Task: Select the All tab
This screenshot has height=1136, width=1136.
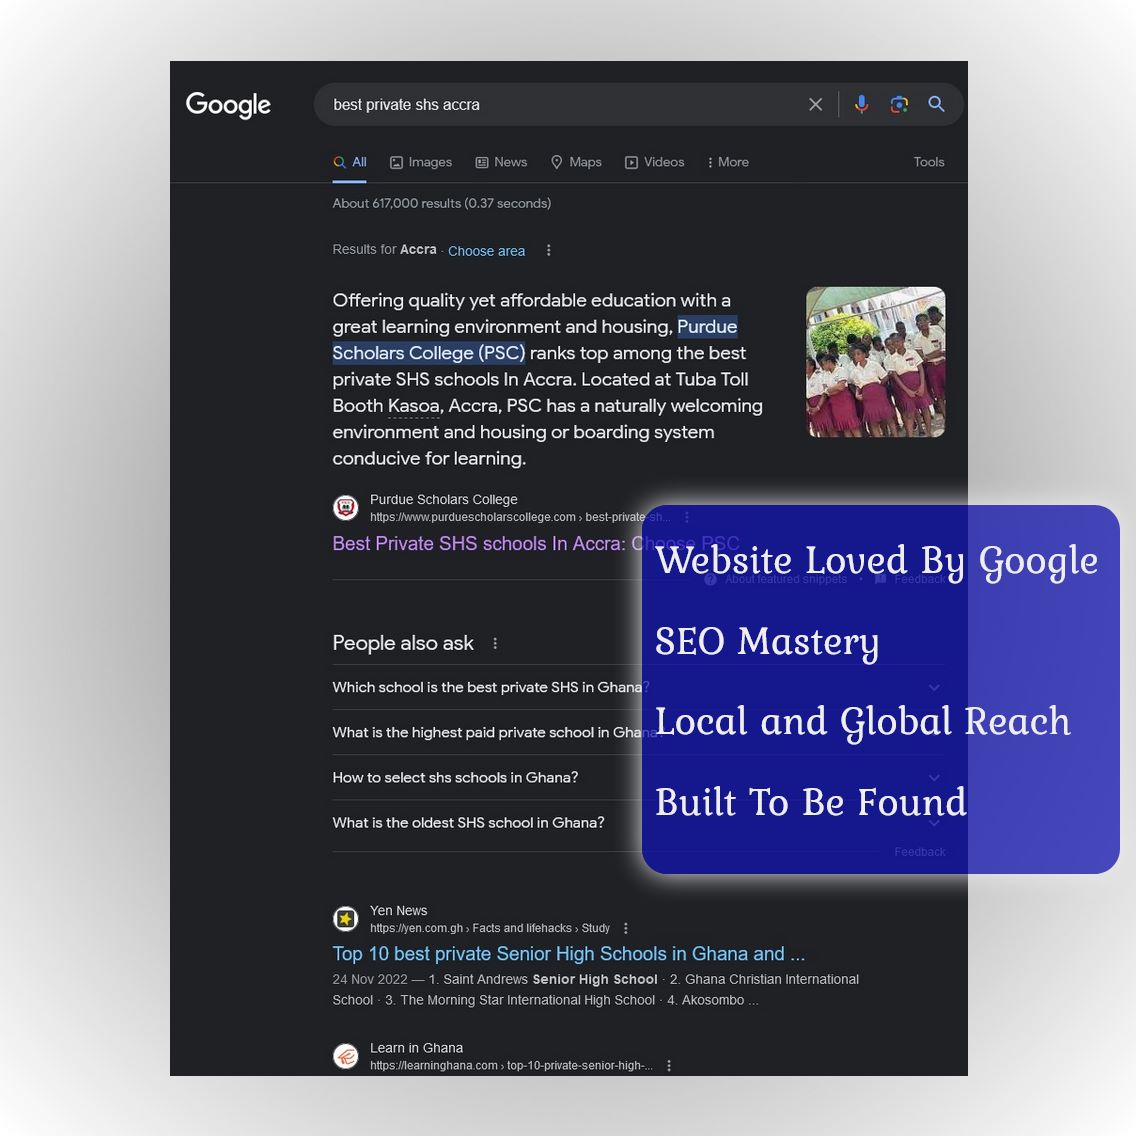Action: [x=350, y=162]
